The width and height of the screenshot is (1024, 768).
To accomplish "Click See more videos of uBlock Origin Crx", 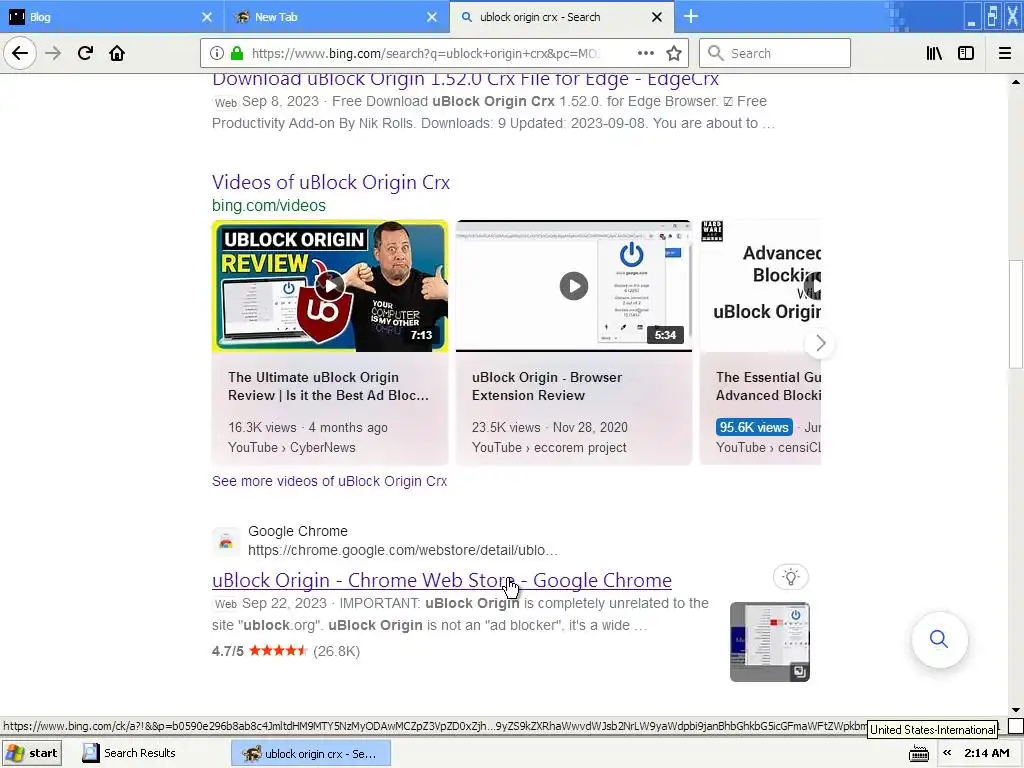I will point(329,481).
